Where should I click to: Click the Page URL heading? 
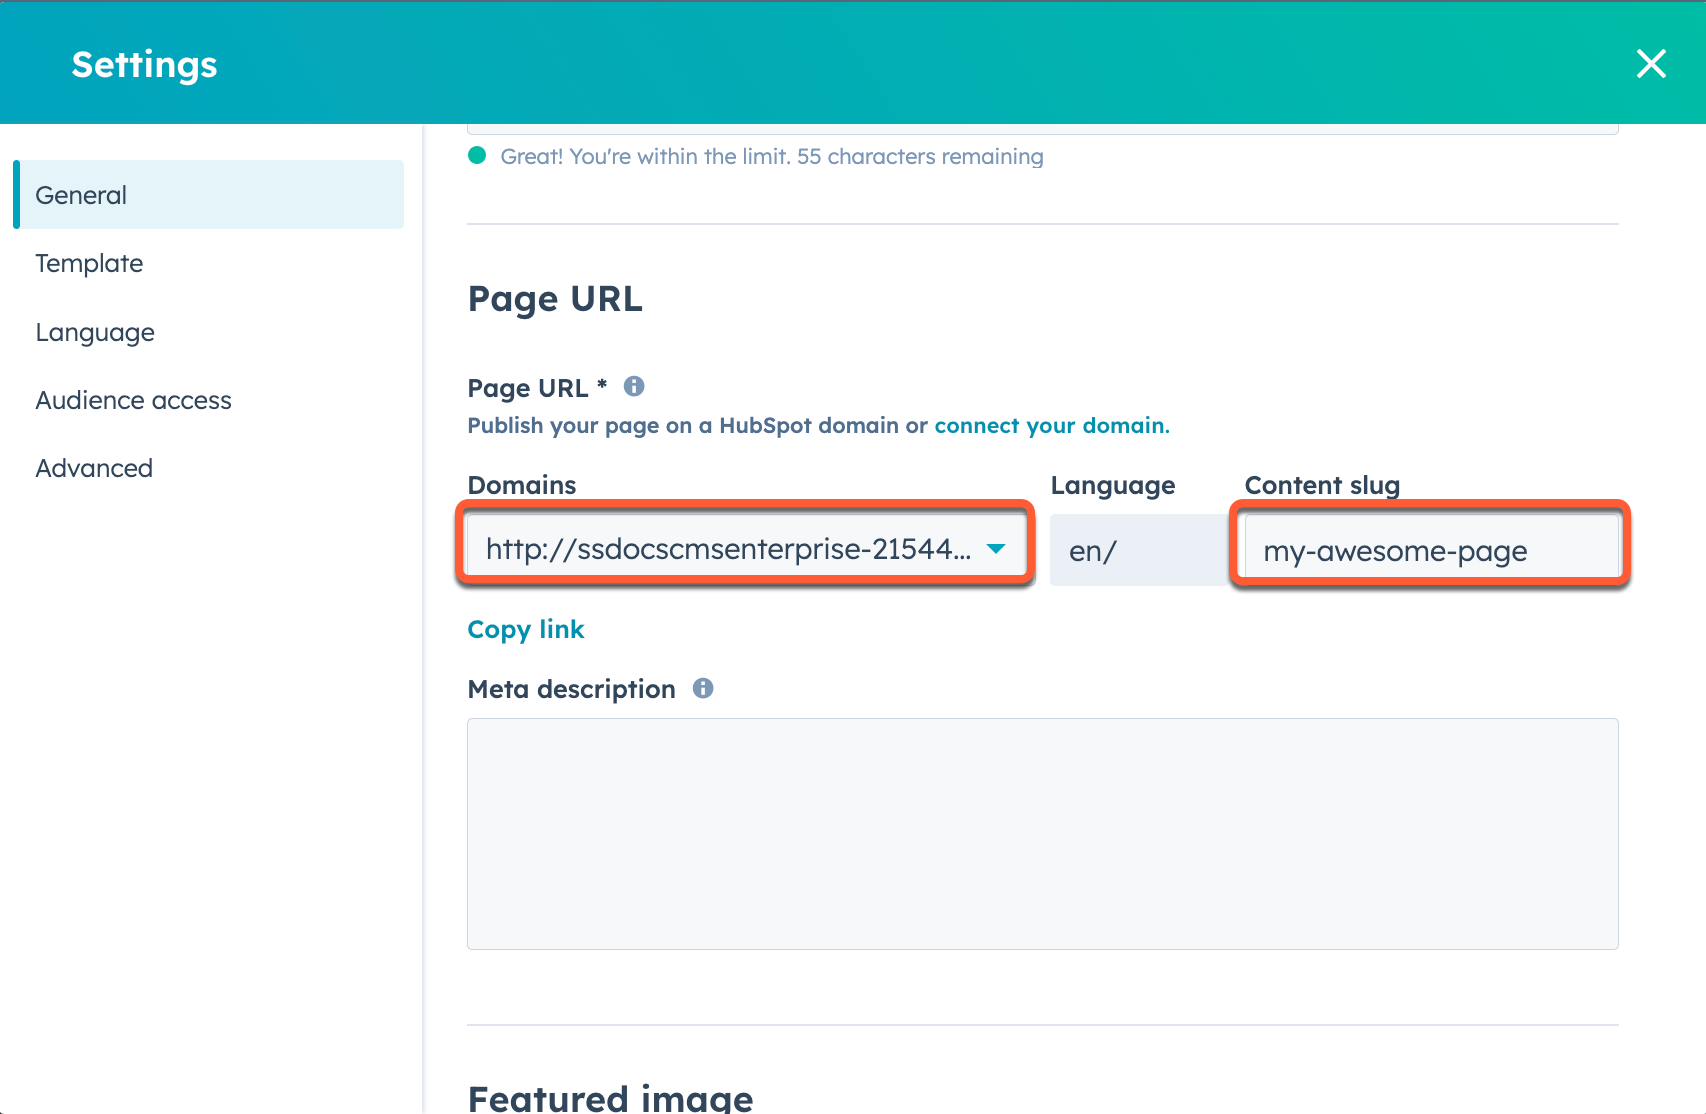(555, 298)
